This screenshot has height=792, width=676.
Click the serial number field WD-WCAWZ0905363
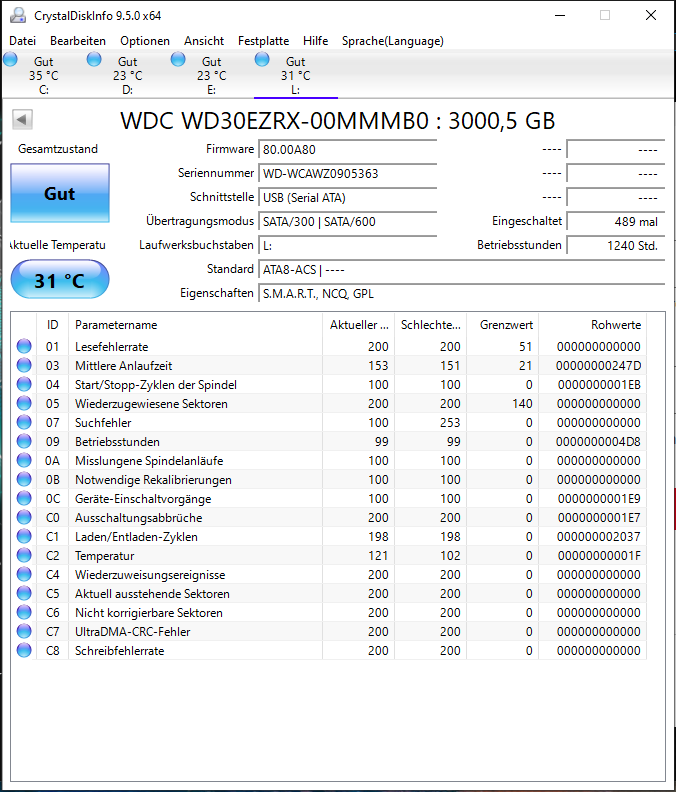[348, 174]
